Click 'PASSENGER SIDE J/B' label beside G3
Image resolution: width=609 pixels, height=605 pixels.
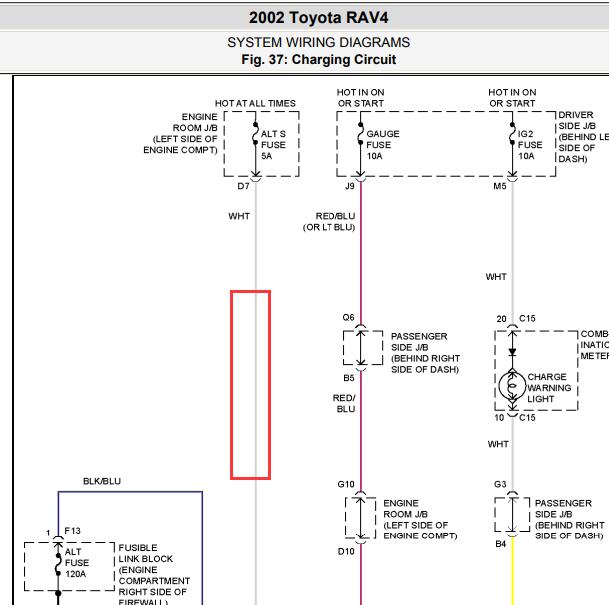point(569,520)
